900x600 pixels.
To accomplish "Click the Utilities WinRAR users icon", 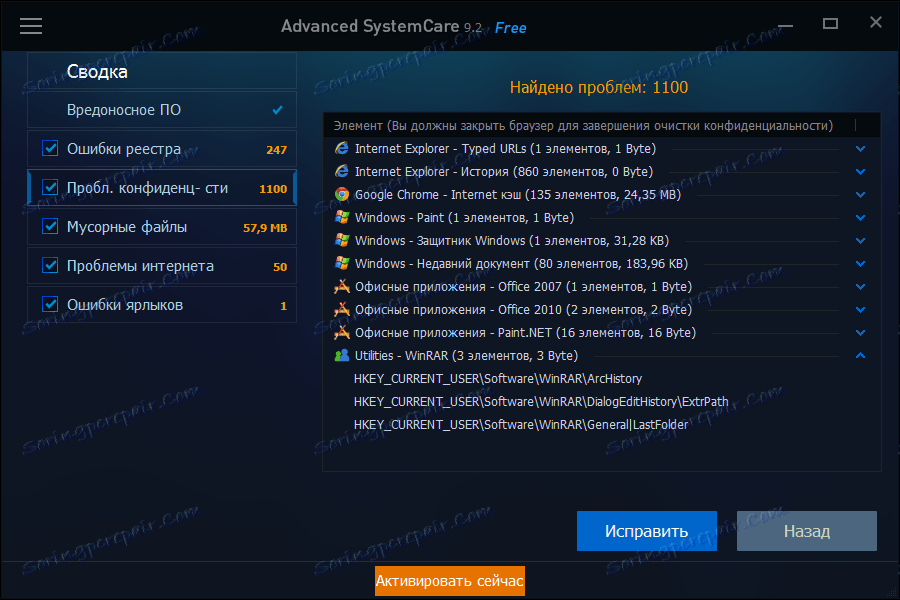I will [342, 355].
